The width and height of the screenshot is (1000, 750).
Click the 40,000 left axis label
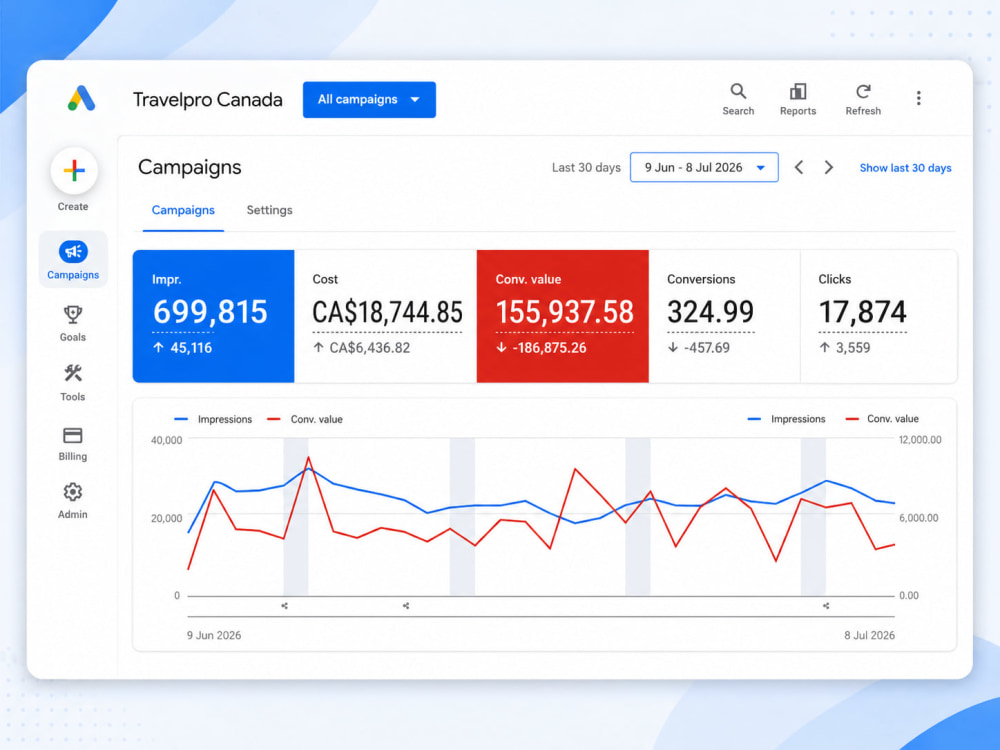(x=166, y=440)
